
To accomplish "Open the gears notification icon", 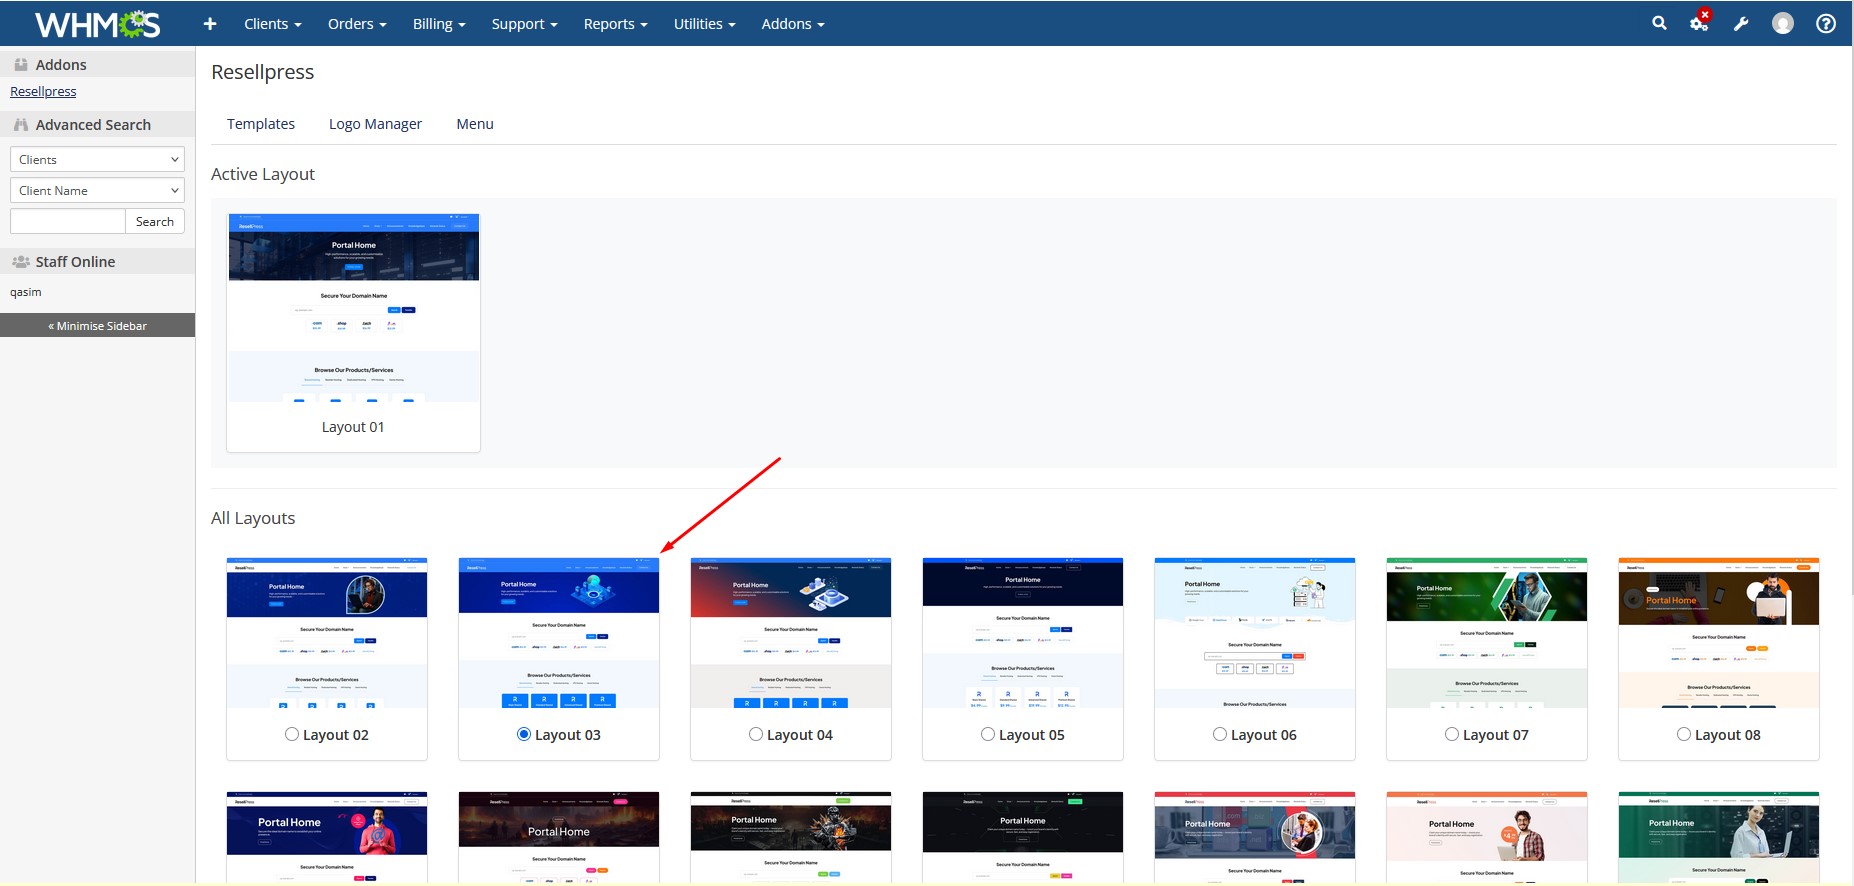I will 1699,23.
